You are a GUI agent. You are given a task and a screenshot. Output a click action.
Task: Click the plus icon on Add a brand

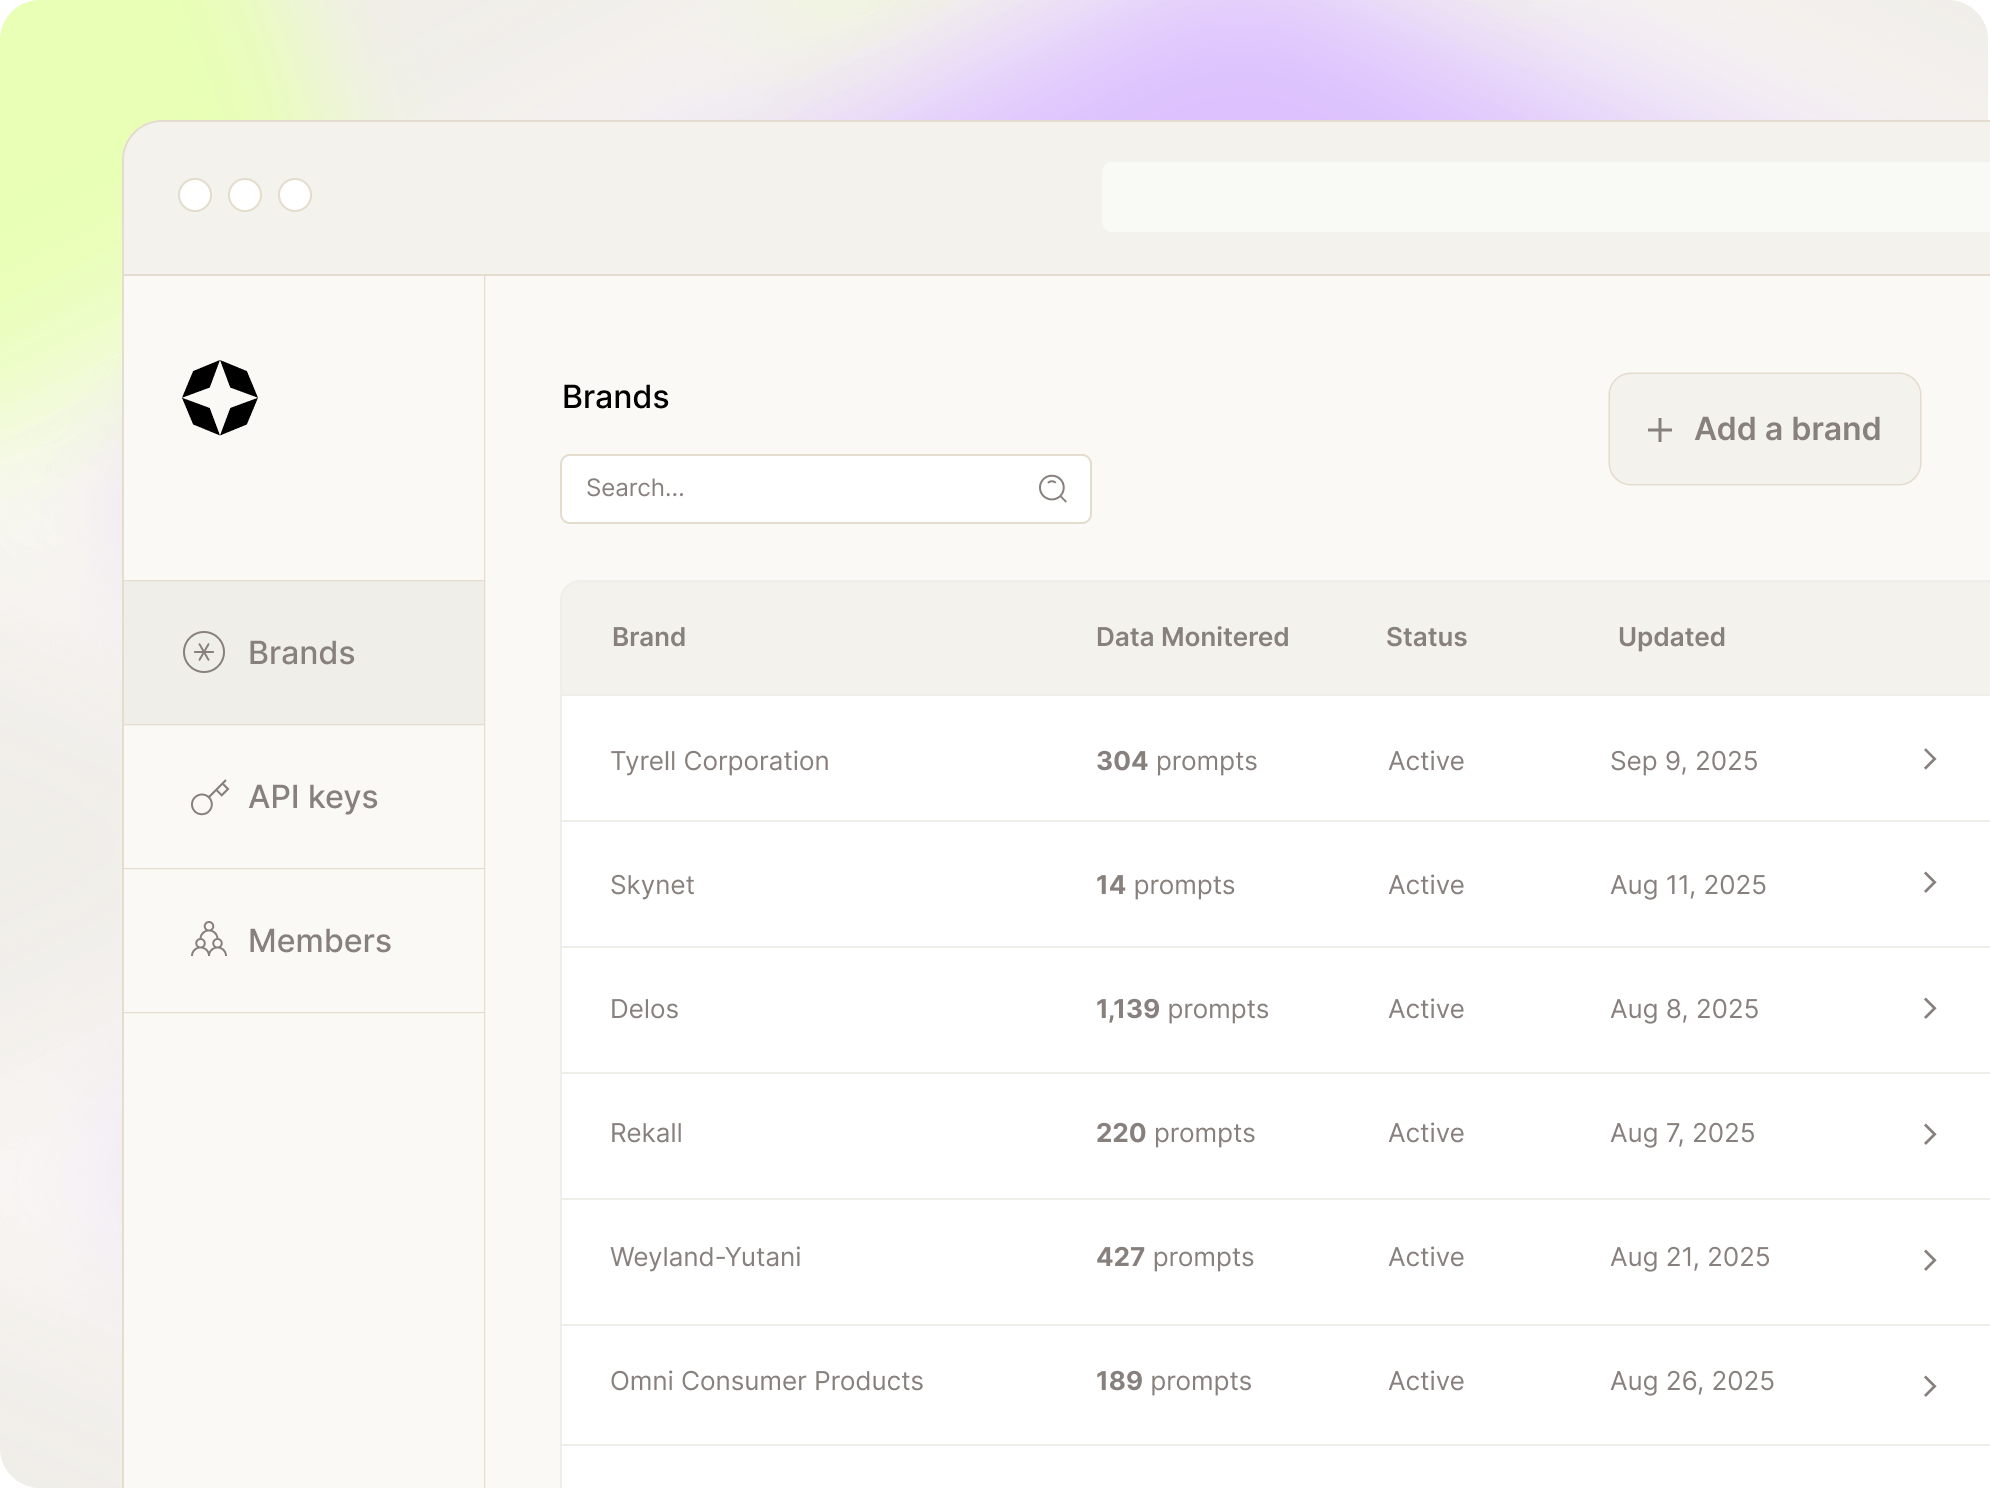point(1658,429)
